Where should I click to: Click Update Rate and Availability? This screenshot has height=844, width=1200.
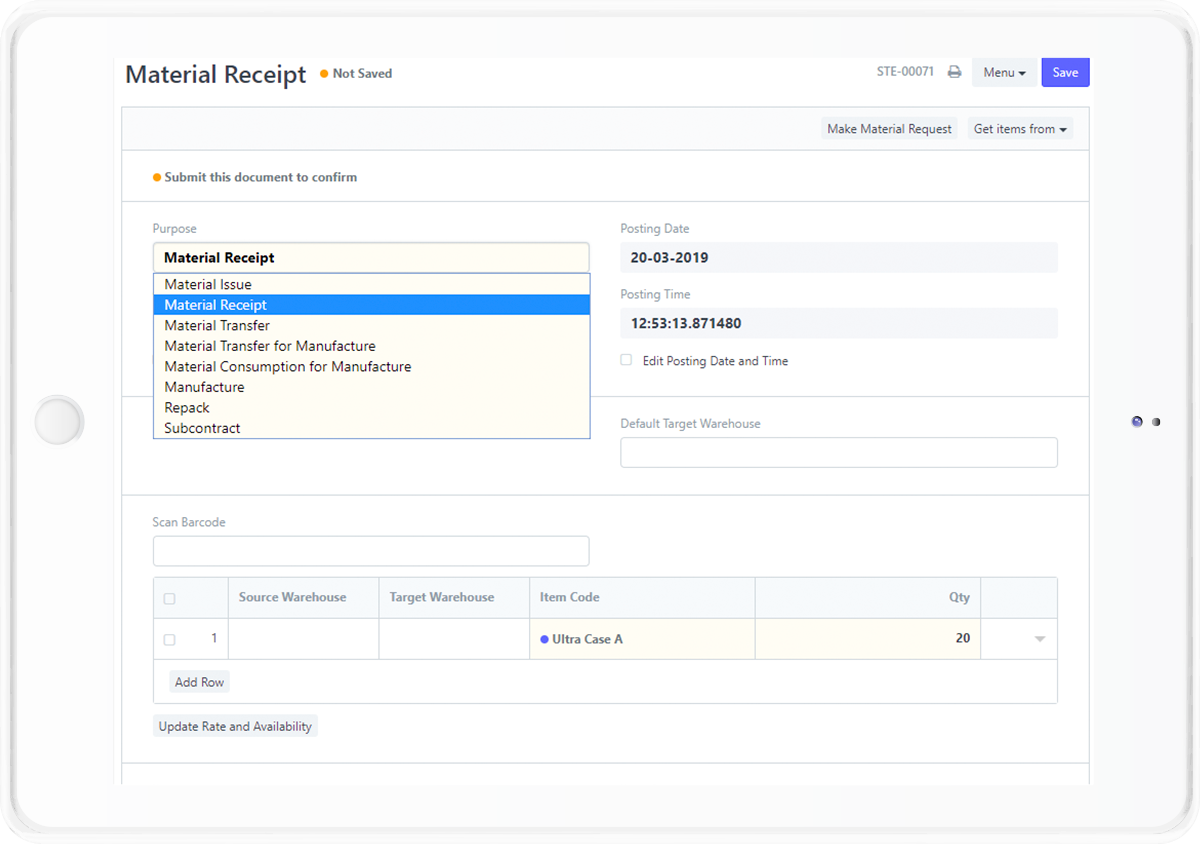(235, 725)
